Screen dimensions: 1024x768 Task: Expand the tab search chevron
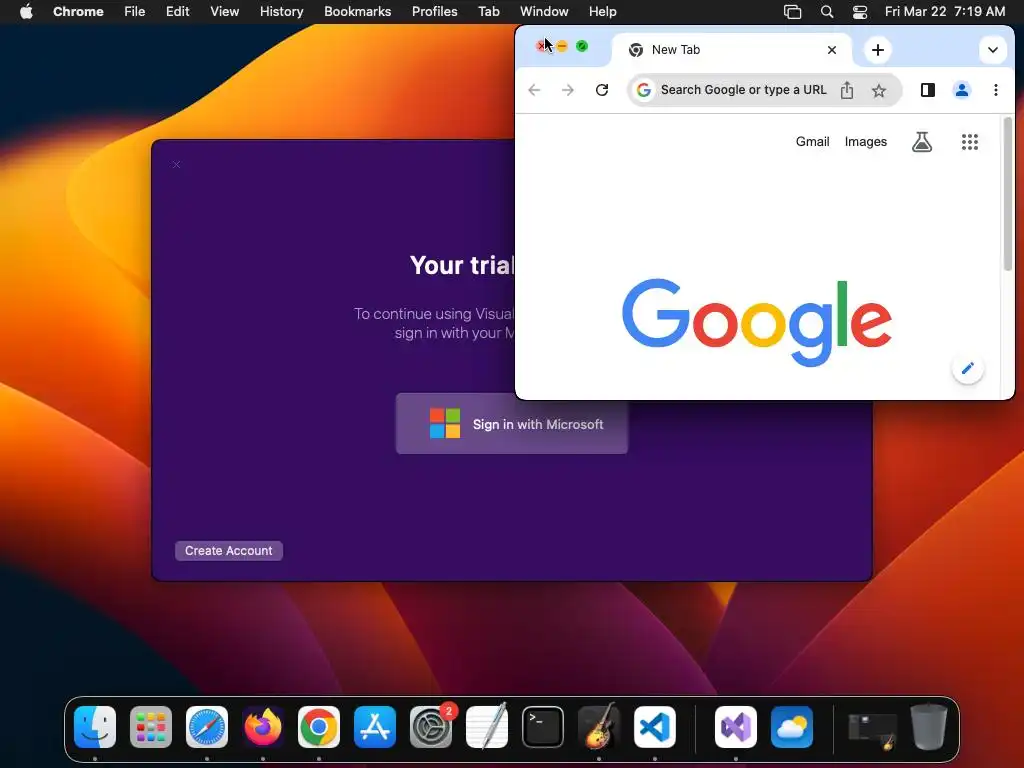[993, 50]
